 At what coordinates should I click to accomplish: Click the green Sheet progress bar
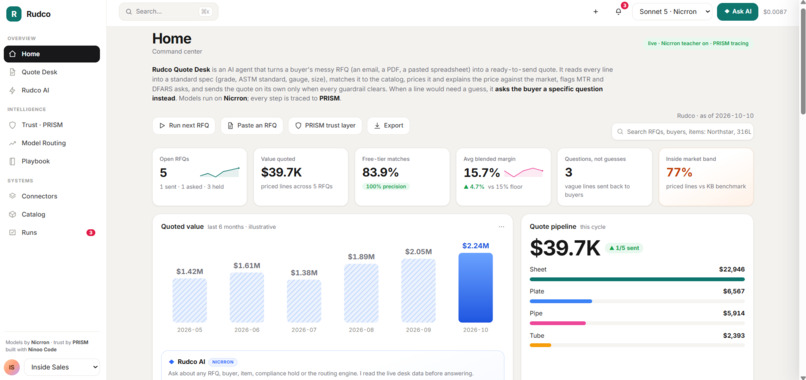coord(637,279)
